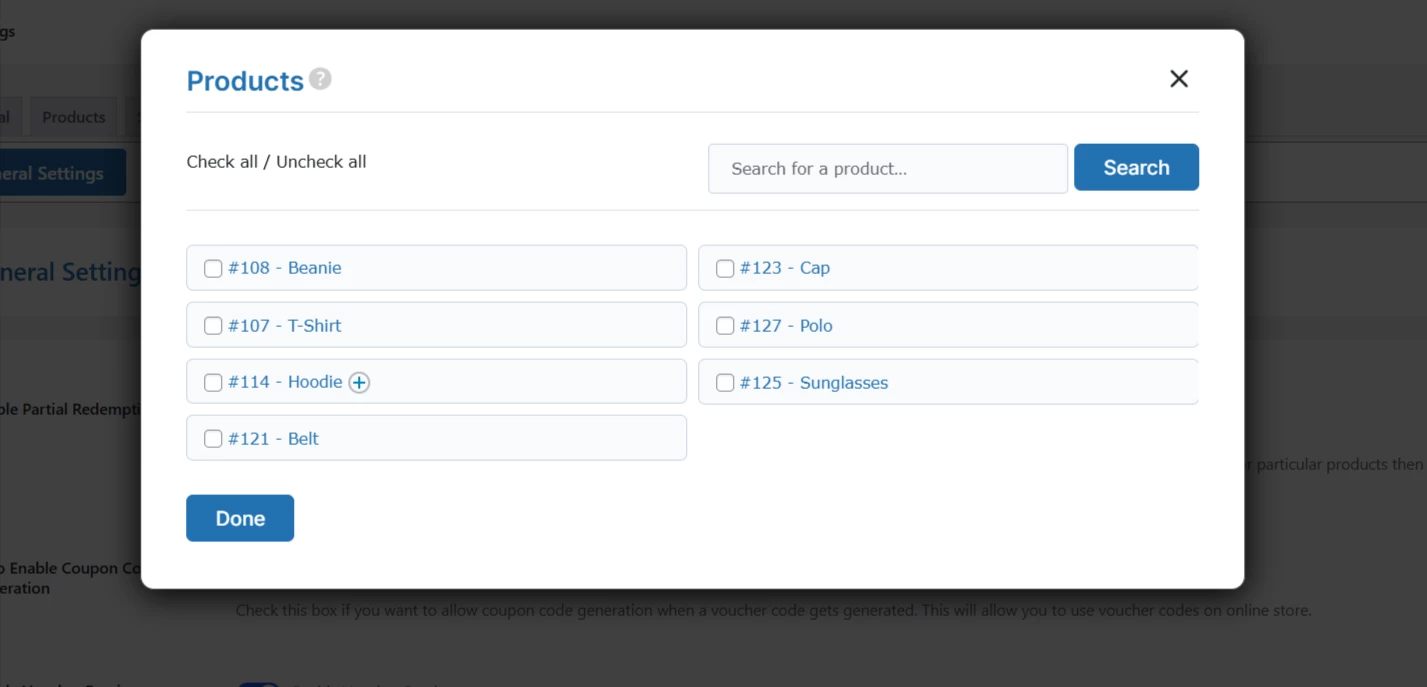1427x687 pixels.
Task: Tick the #123 Cap checkbox
Action: 725,269
